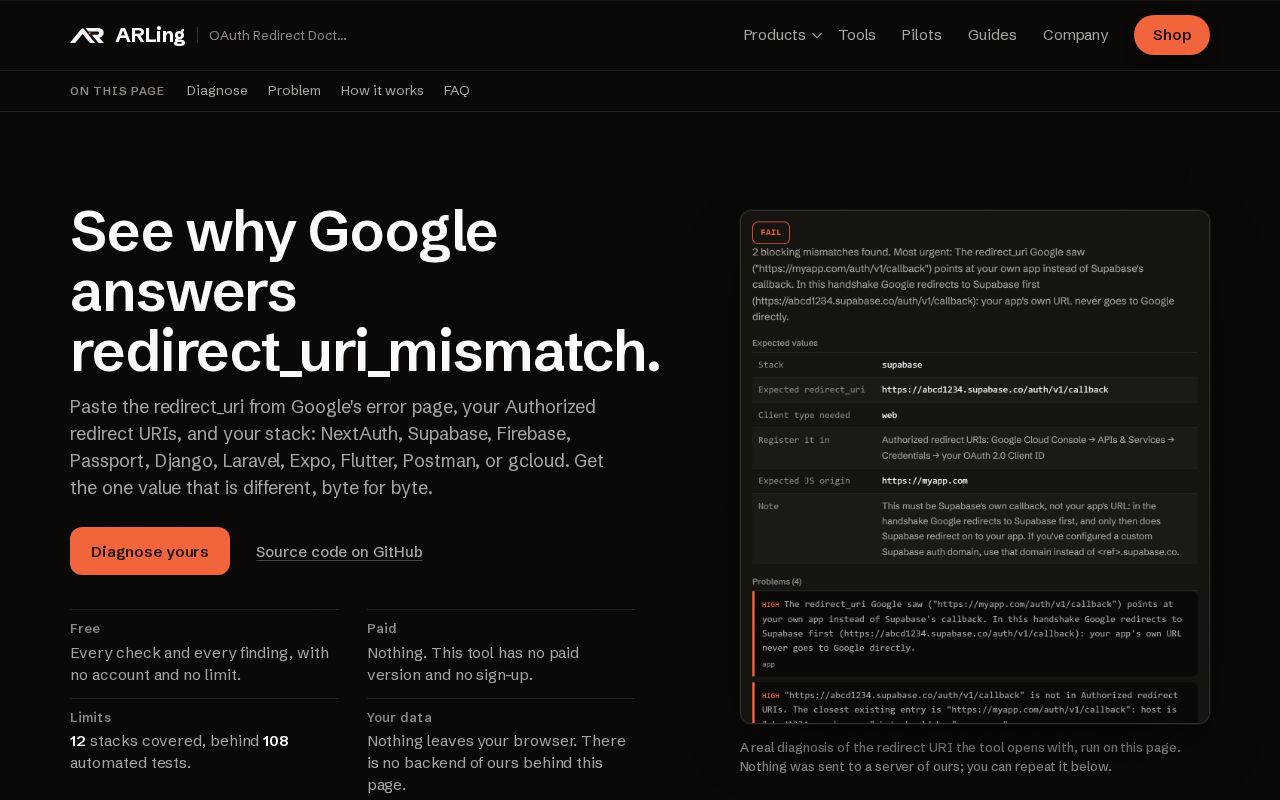
Task: Click the 'Limits' feature heading
Action: point(91,717)
